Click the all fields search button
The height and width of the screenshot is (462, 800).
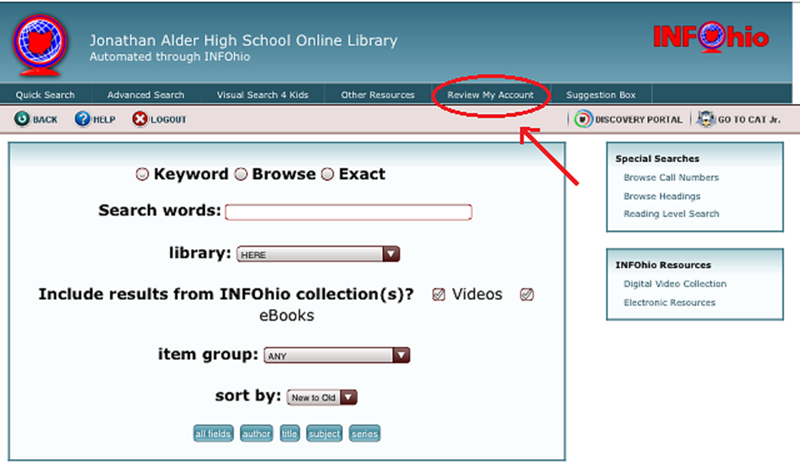[x=213, y=433]
